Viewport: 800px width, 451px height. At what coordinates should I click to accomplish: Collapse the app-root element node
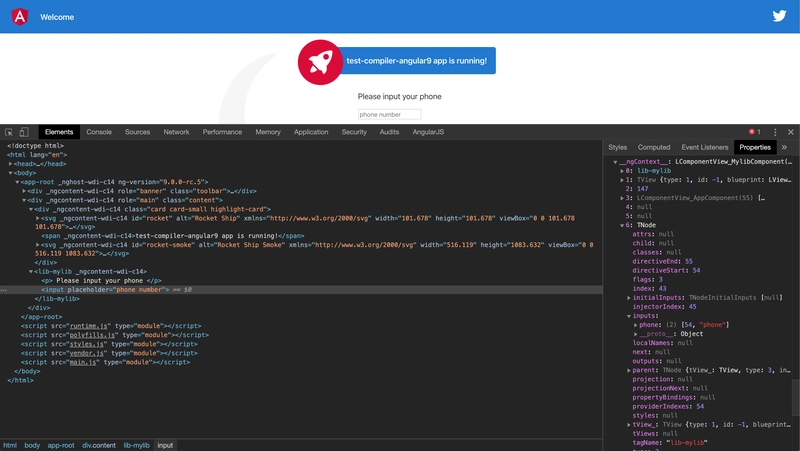pyautogui.click(x=17, y=182)
